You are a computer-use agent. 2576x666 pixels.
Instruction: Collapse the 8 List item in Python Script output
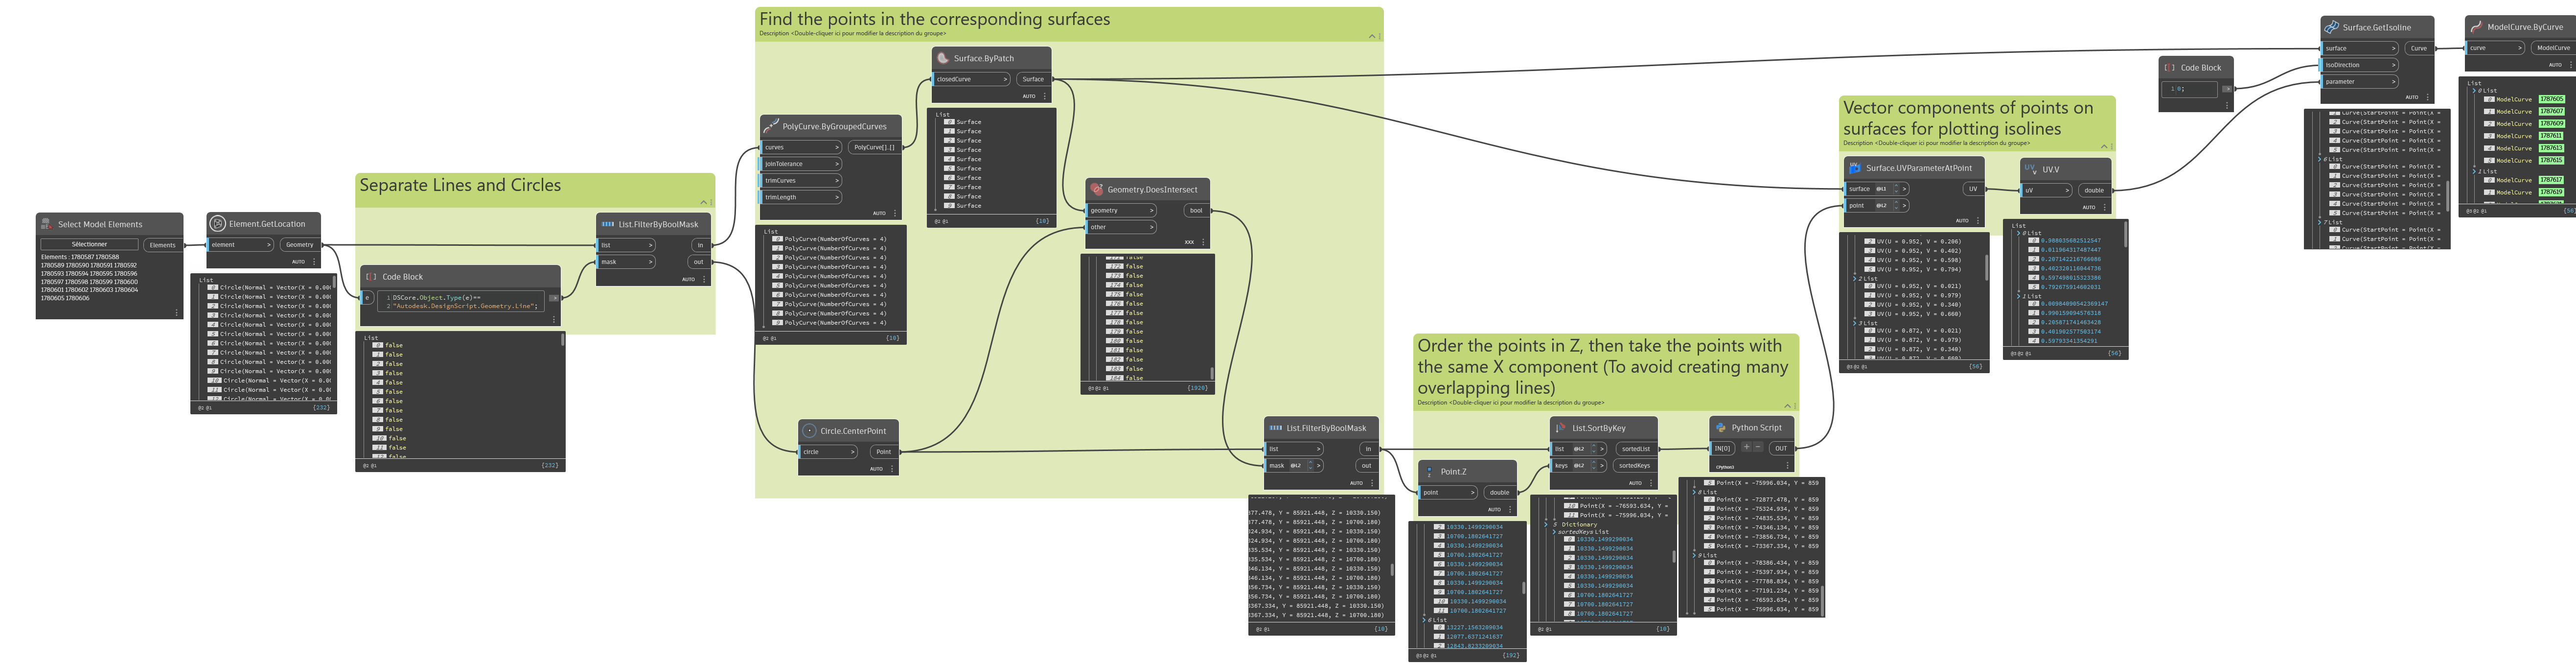point(1694,492)
